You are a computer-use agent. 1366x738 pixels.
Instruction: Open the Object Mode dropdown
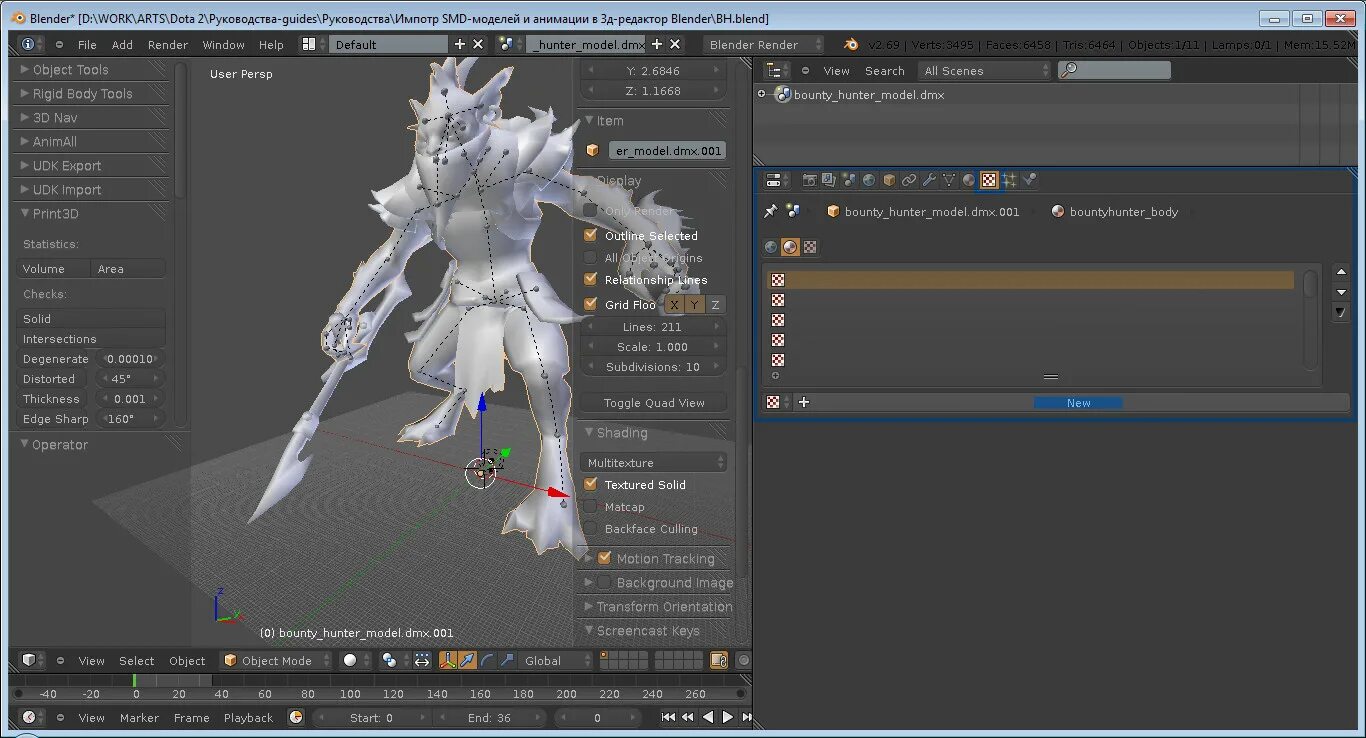click(277, 660)
